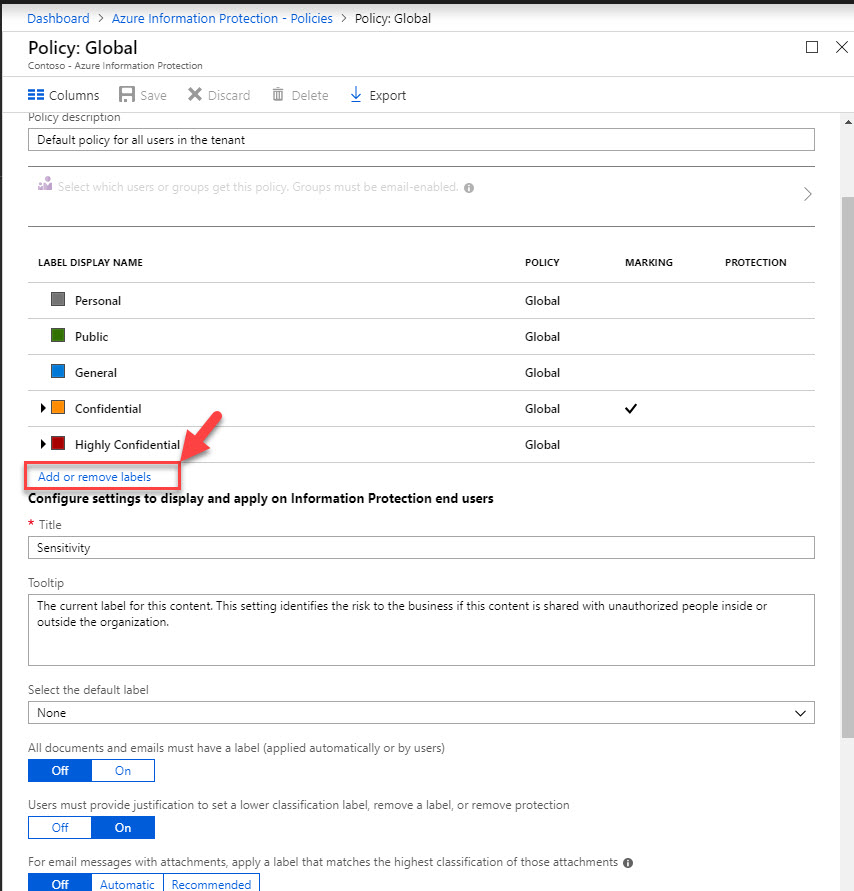Turn Off the all documents must have label setting
Viewport: 854px width, 891px height.
pyautogui.click(x=60, y=771)
